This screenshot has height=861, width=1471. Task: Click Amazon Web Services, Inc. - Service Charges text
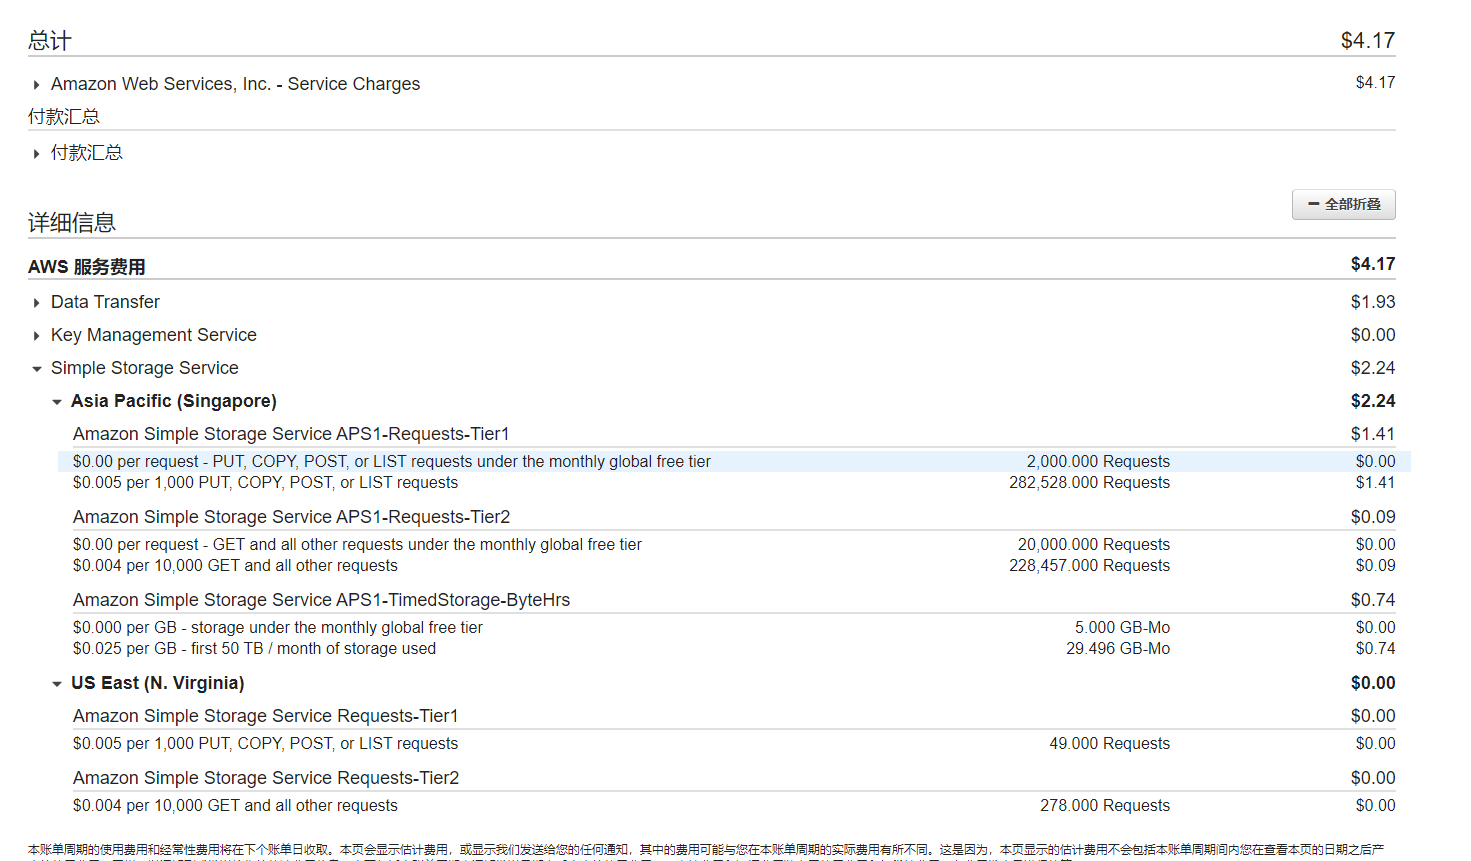236,84
